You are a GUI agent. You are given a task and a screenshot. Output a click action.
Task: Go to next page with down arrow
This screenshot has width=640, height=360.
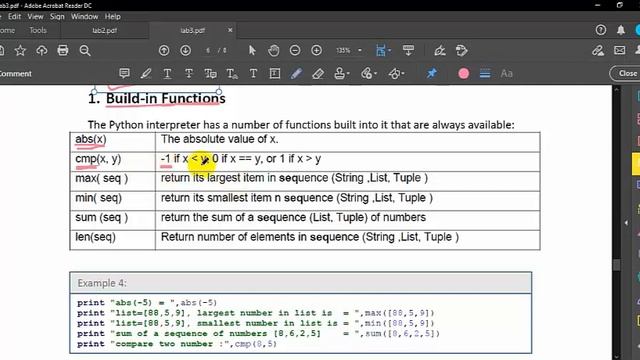185,51
